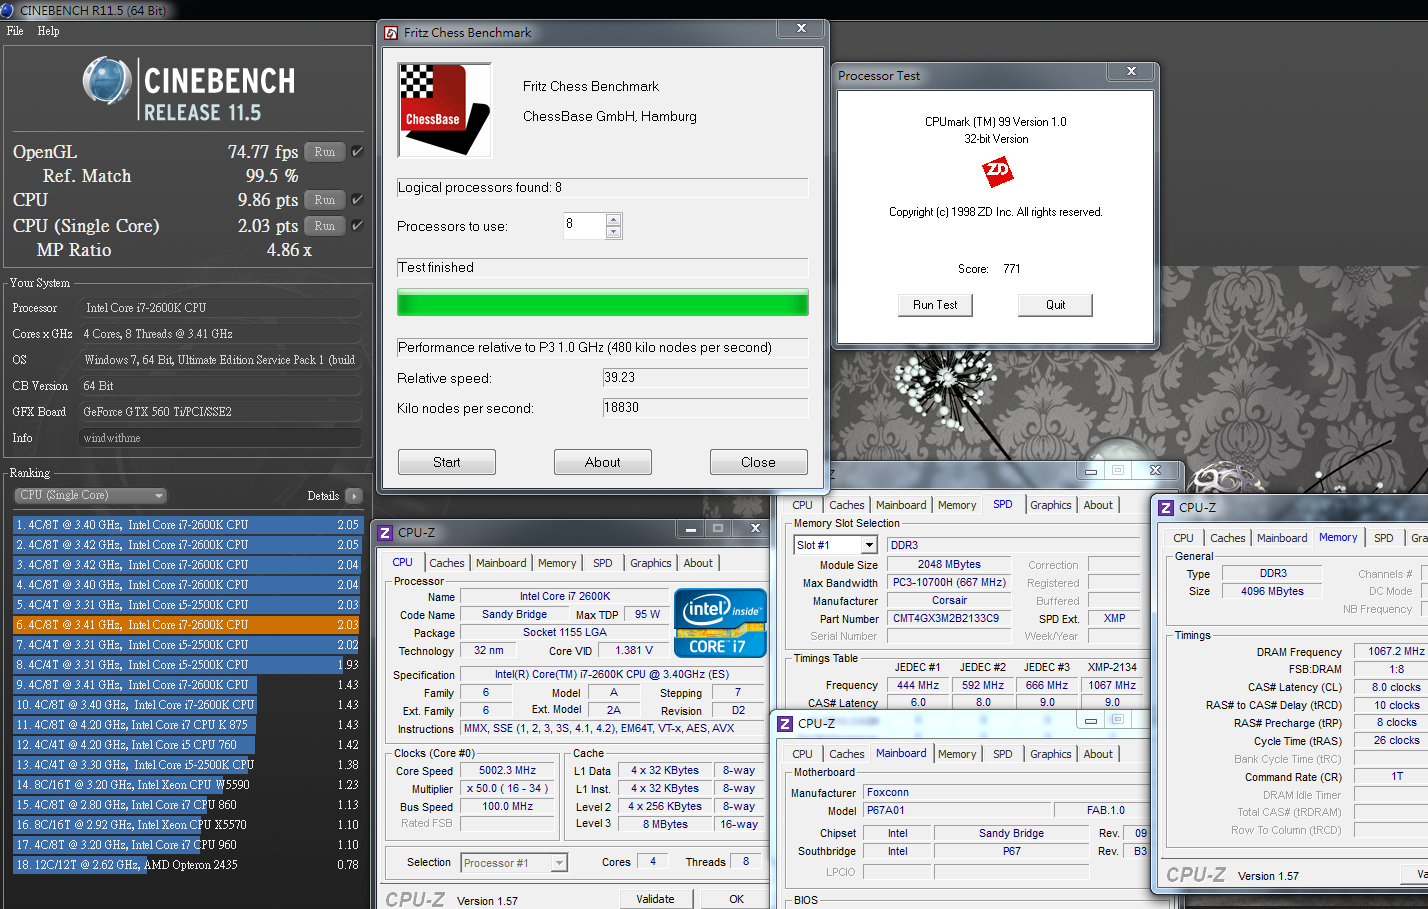Run the CPU (Single Core) benchmark

tap(325, 226)
